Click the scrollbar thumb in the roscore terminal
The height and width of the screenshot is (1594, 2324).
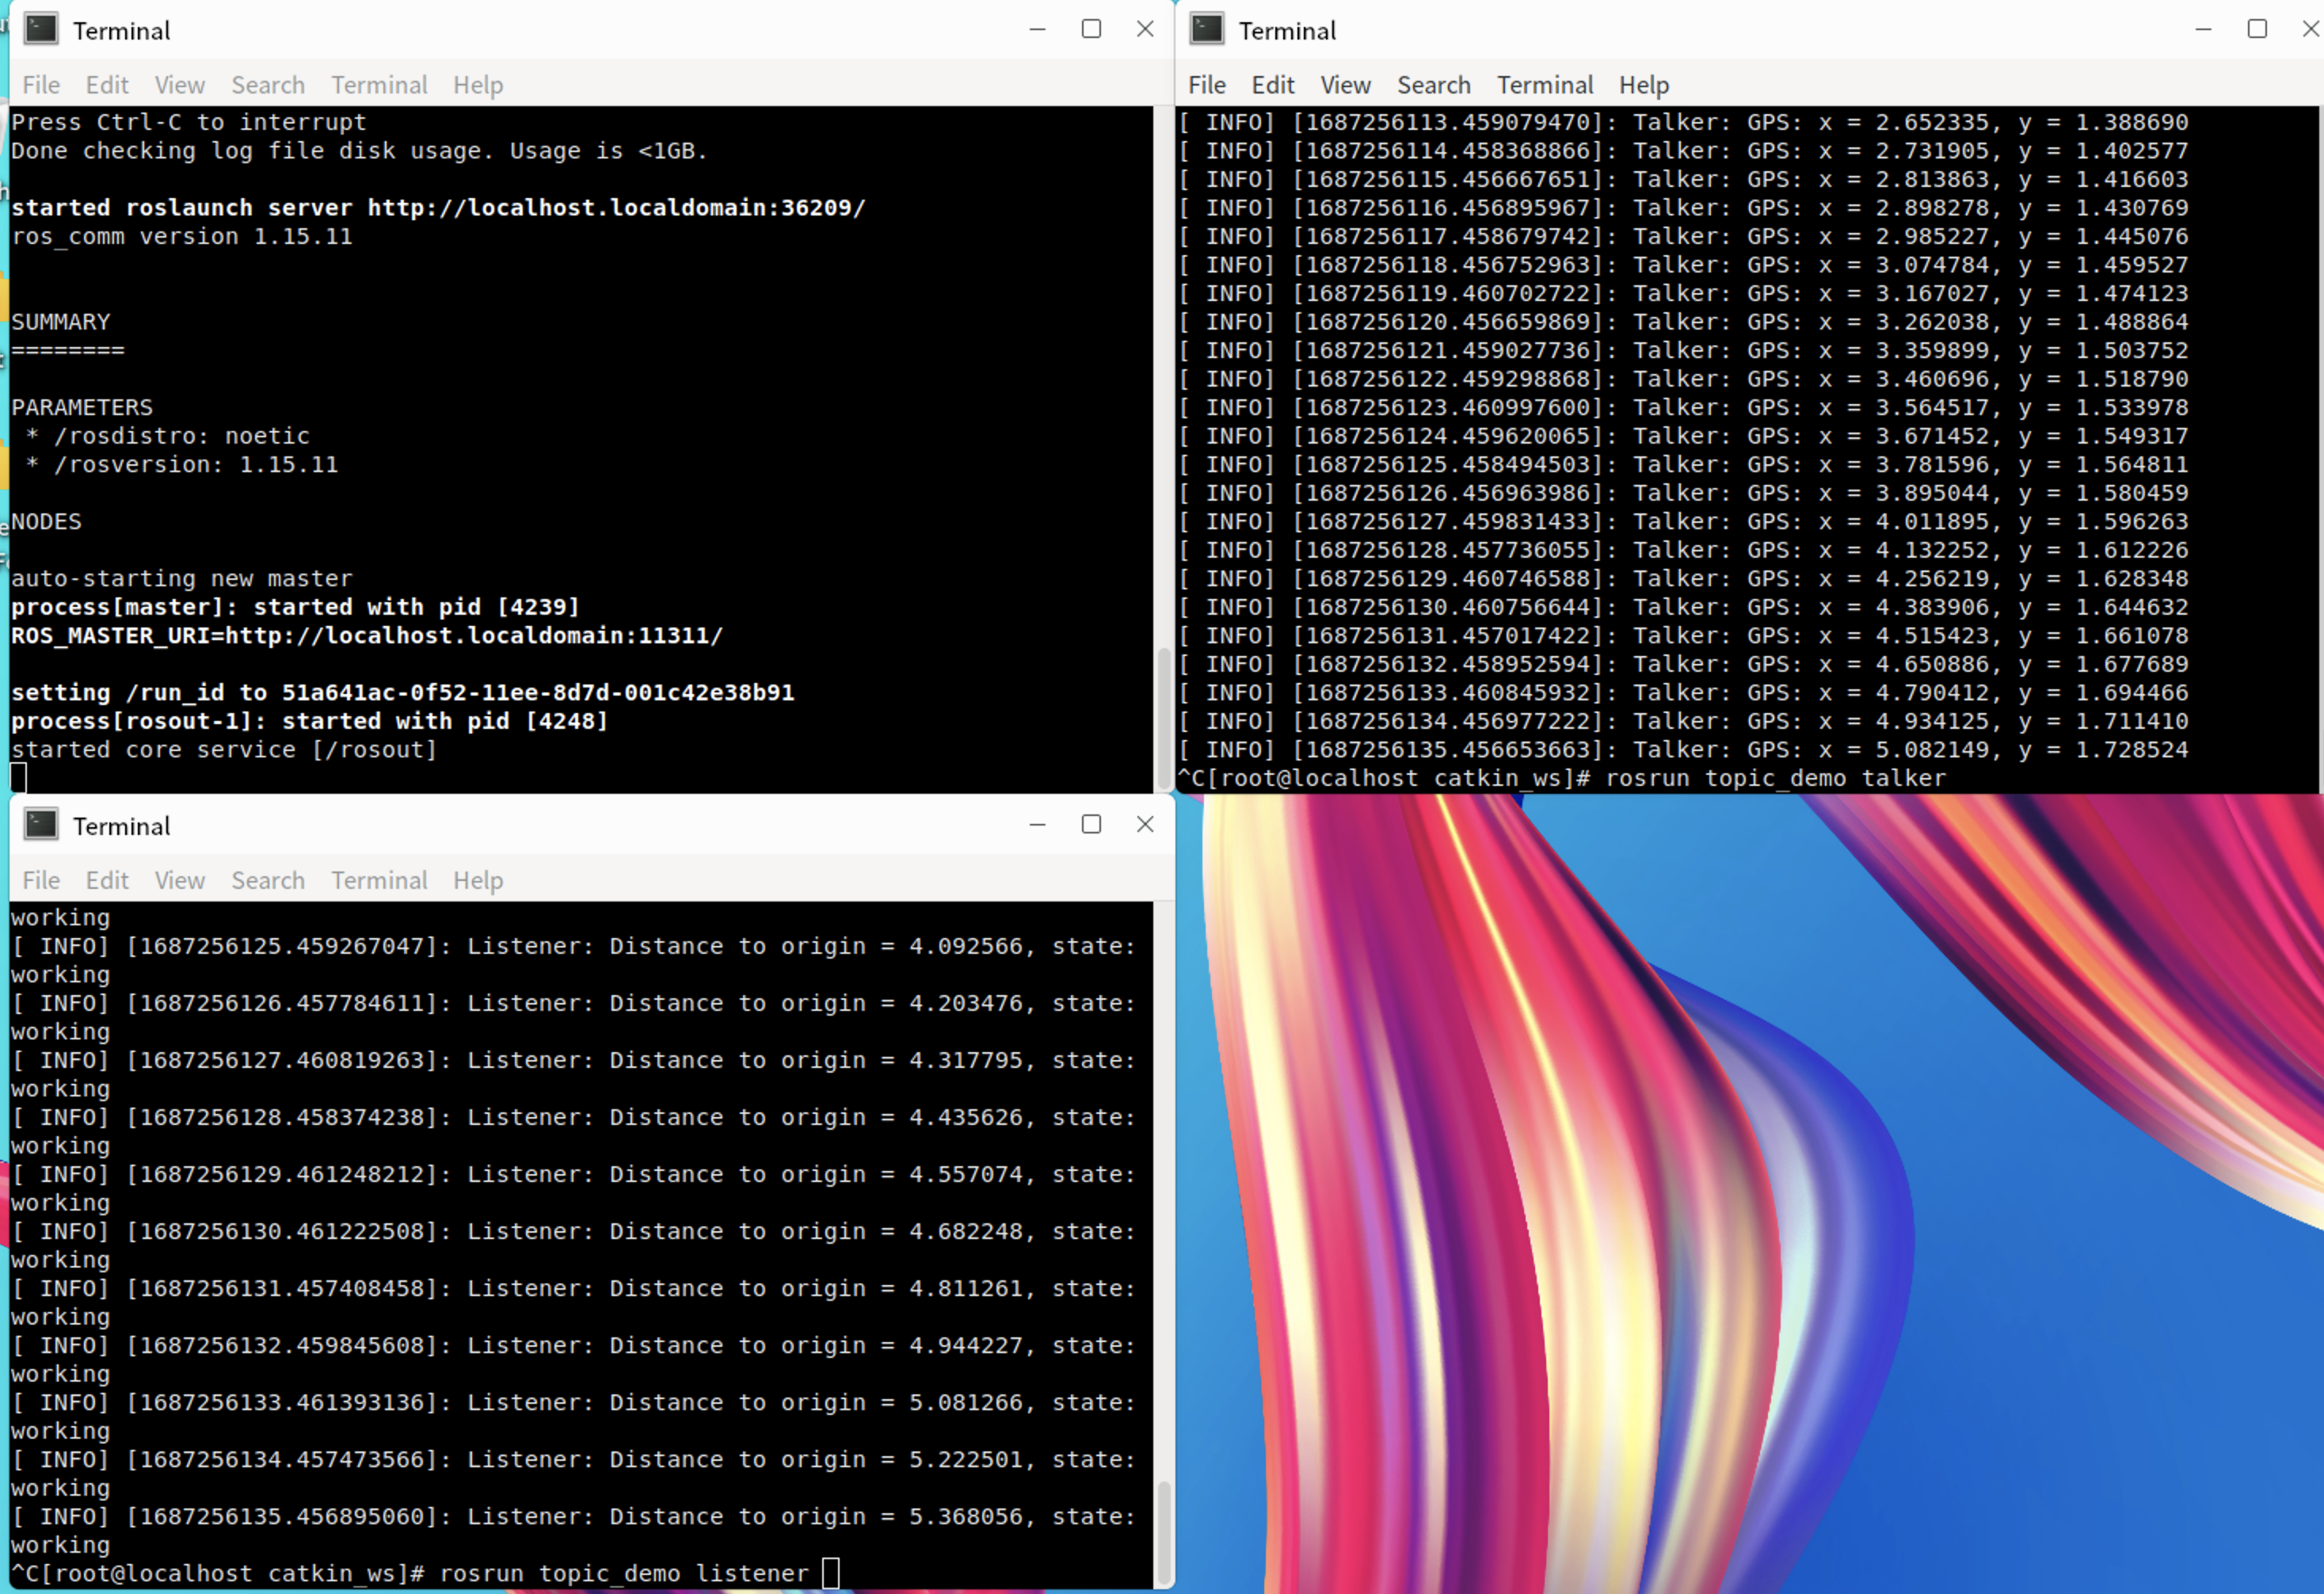coord(1163,718)
